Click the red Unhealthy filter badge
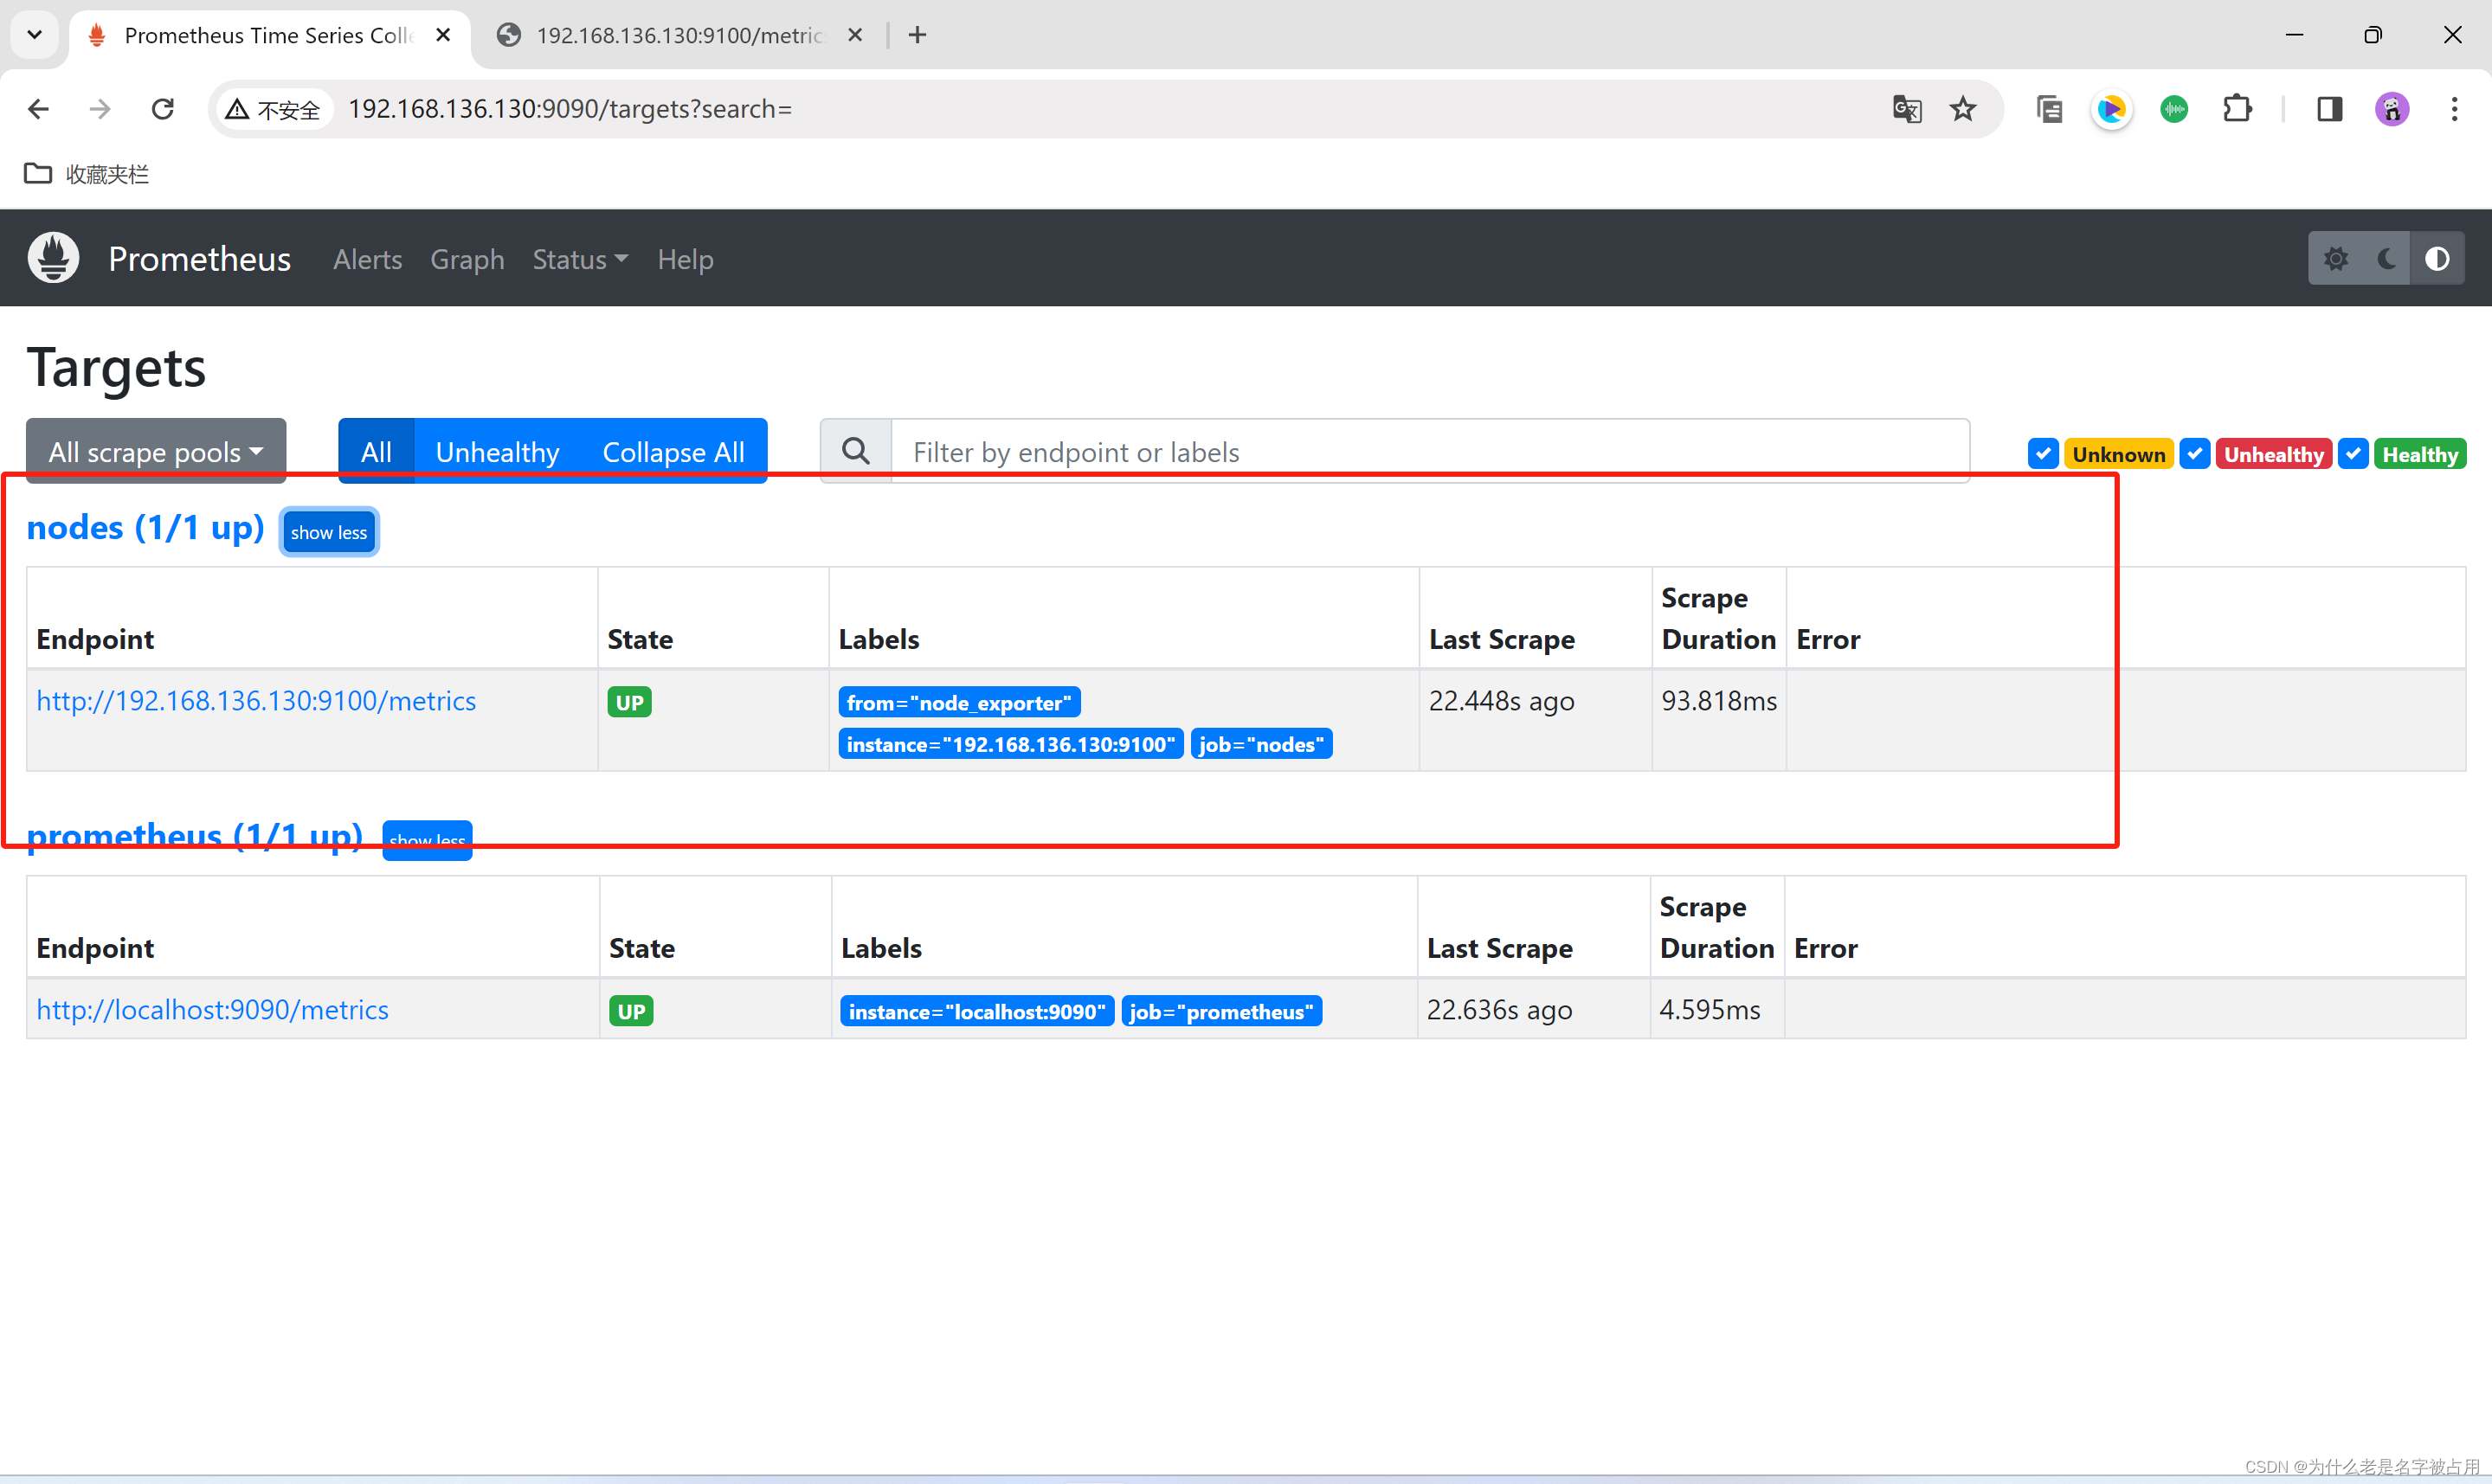Screen dimensions: 2492x1484 tap(2274, 454)
